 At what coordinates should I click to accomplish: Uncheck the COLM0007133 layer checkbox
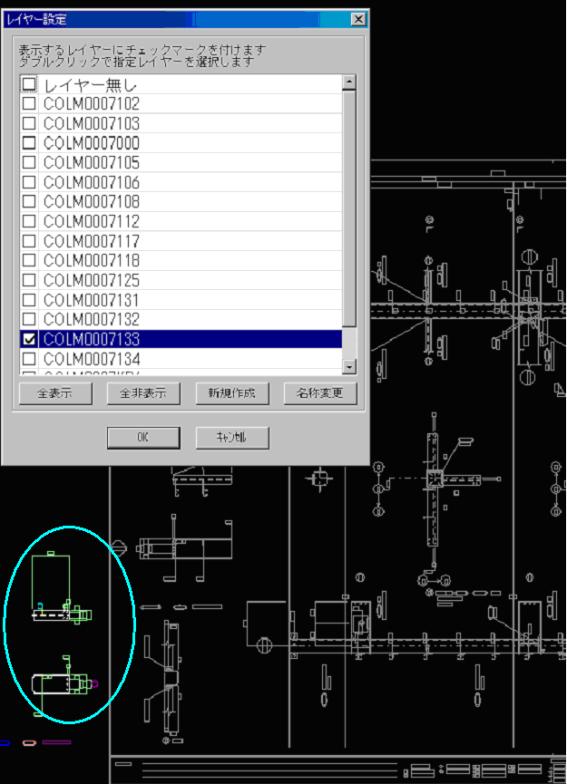point(29,339)
